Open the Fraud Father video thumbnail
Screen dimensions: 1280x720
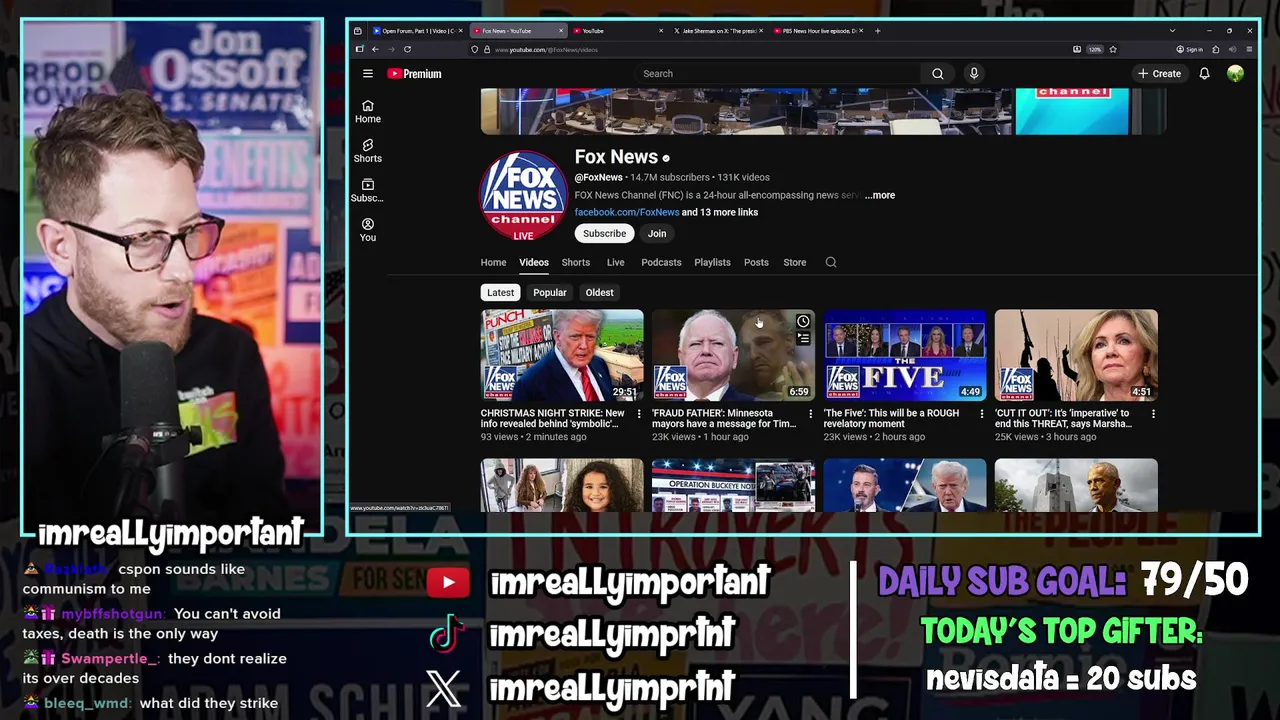click(x=733, y=355)
